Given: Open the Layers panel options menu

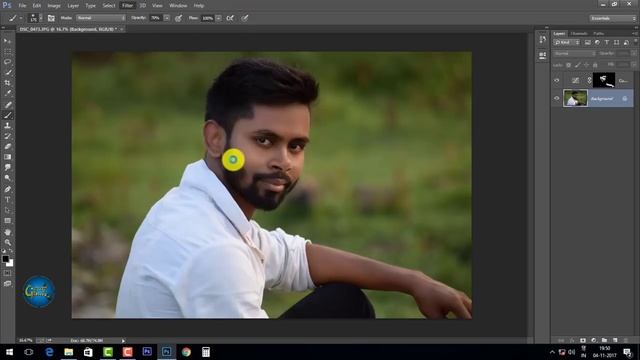Looking at the screenshot, I should pyautogui.click(x=635, y=33).
